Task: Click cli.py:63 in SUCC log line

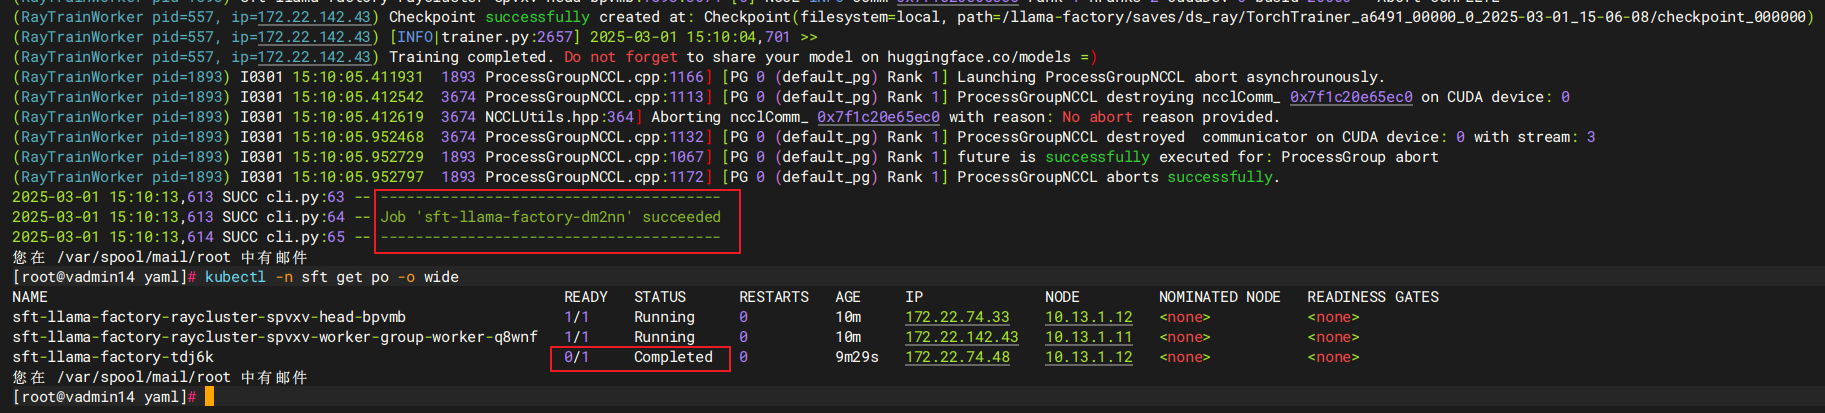Action: (305, 197)
